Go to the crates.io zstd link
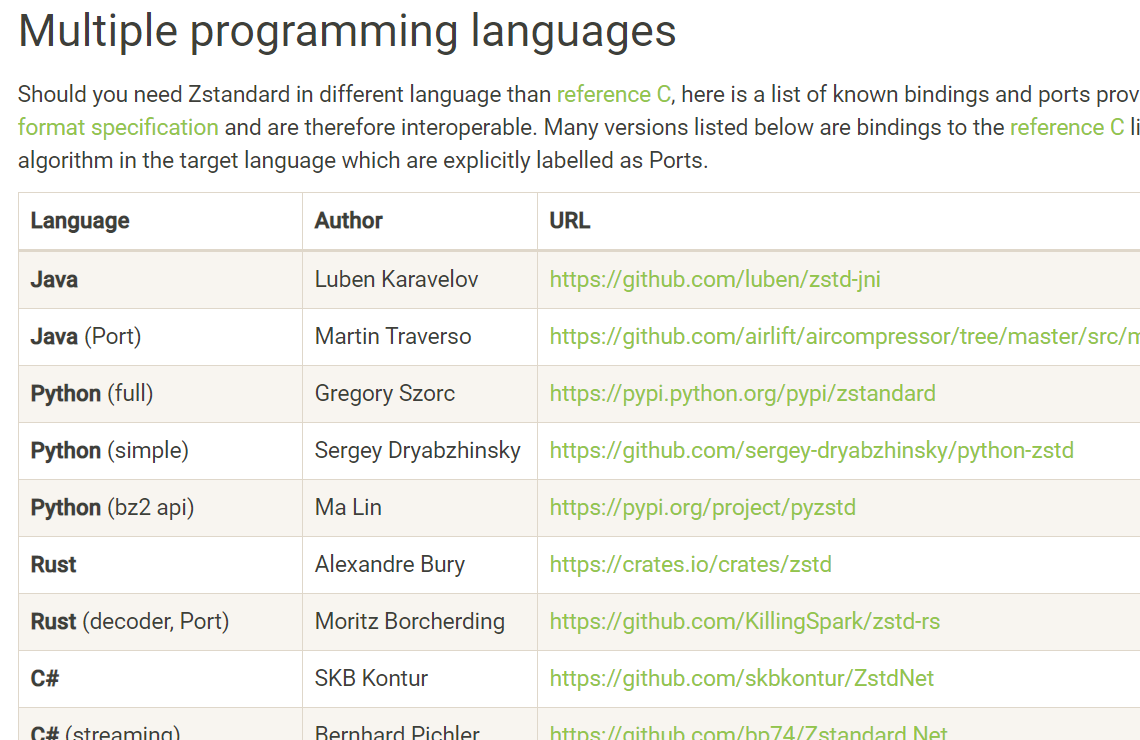The height and width of the screenshot is (740, 1140). tap(690, 565)
